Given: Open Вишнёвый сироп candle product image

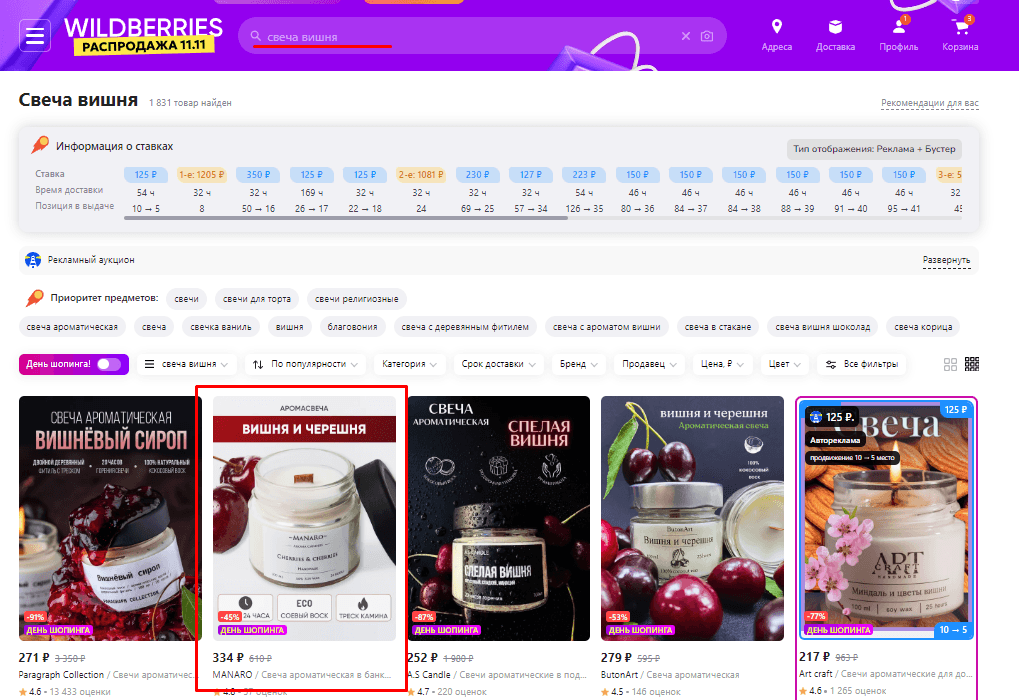Looking at the screenshot, I should point(110,518).
